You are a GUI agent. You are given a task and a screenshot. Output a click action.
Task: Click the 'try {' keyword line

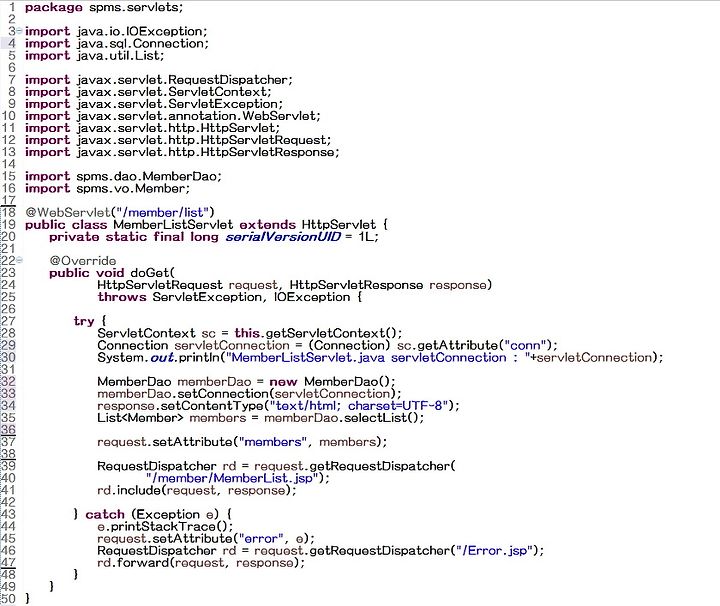click(x=90, y=321)
